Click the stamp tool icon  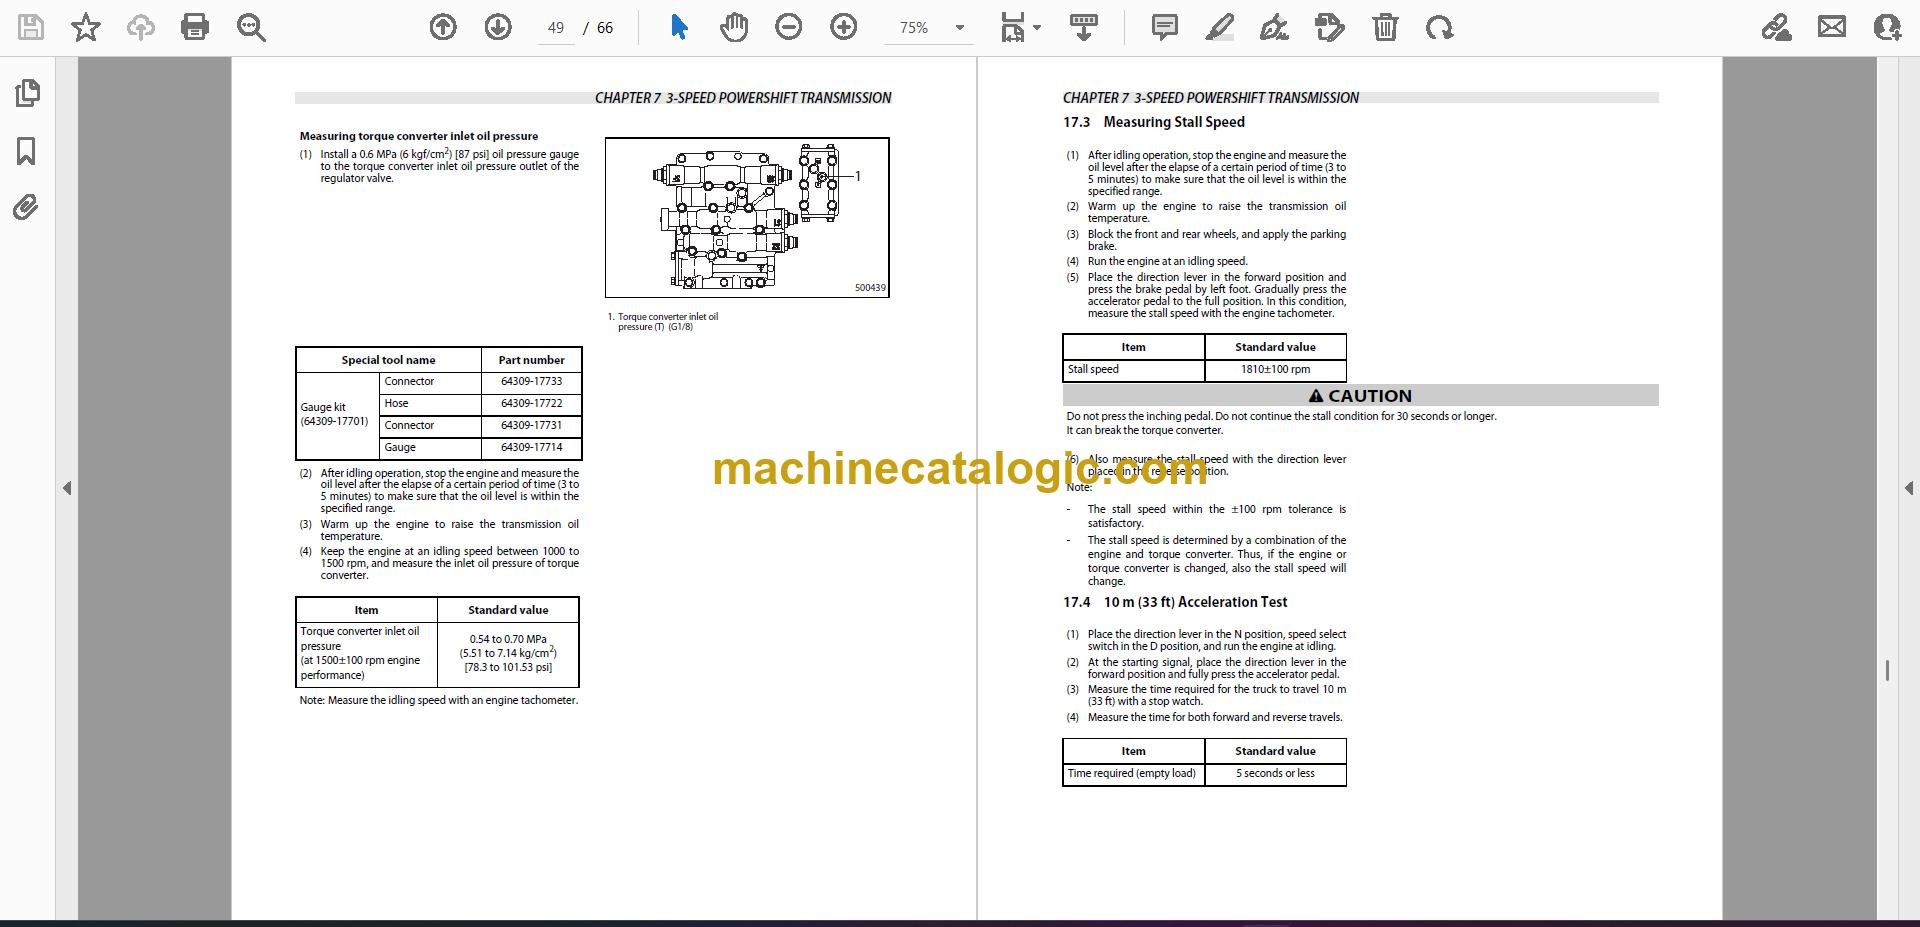[1330, 27]
